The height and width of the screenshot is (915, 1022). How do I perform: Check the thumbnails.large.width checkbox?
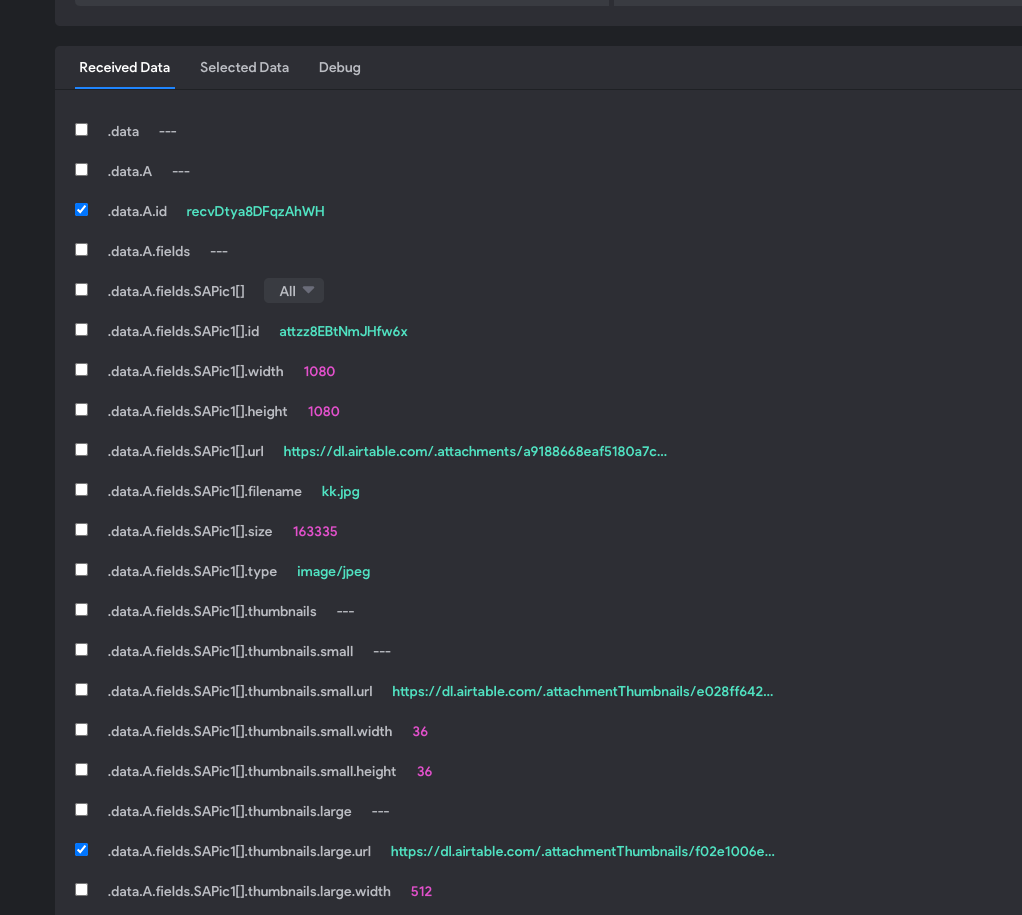(81, 890)
